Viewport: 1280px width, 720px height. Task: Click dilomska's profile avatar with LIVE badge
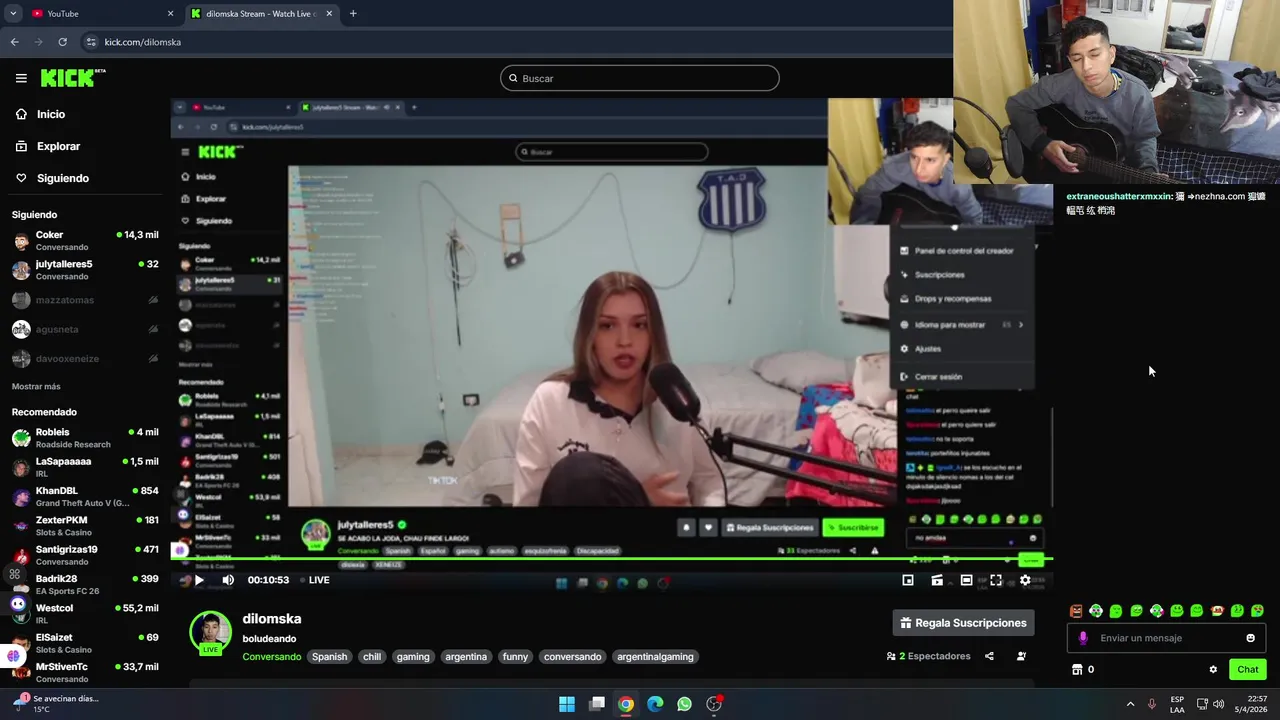(210, 632)
